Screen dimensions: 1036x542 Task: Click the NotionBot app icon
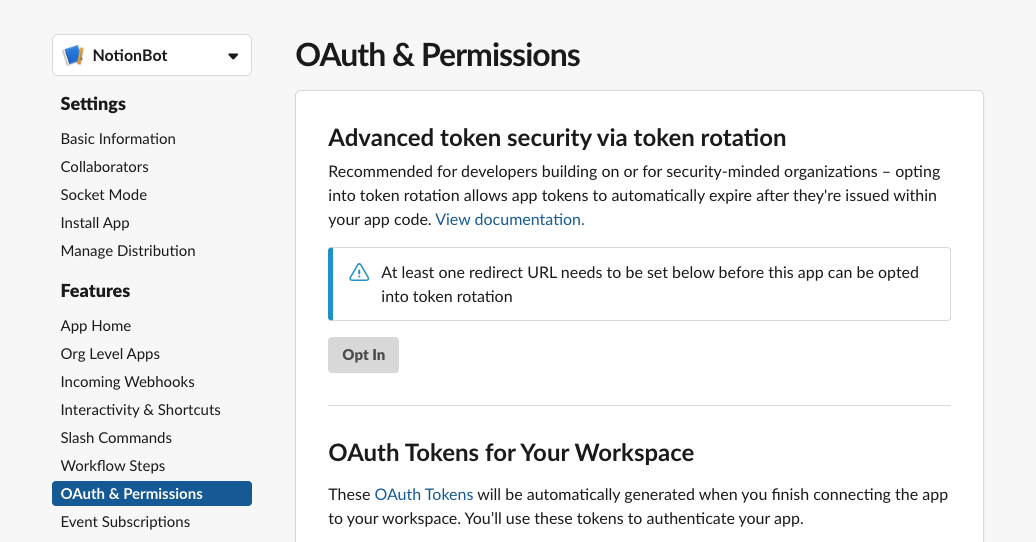pyautogui.click(x=73, y=56)
